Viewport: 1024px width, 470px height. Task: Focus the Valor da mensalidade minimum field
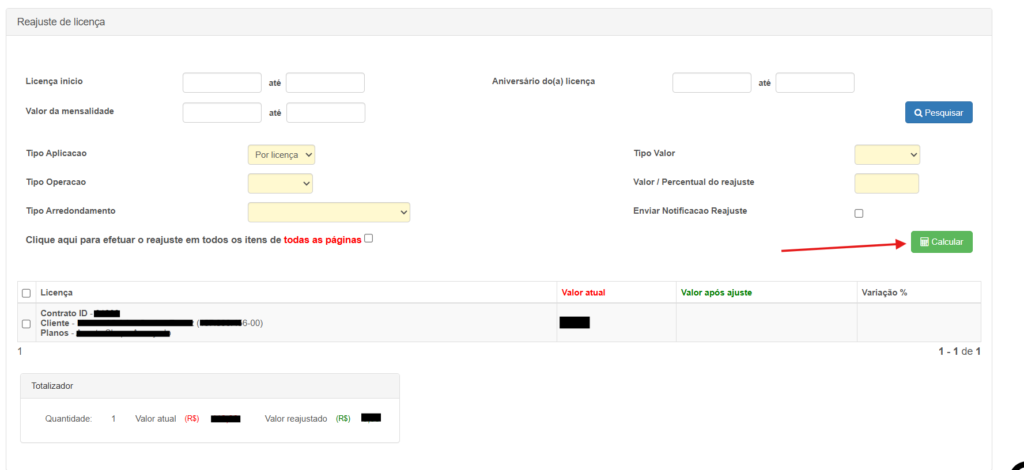pyautogui.click(x=221, y=113)
